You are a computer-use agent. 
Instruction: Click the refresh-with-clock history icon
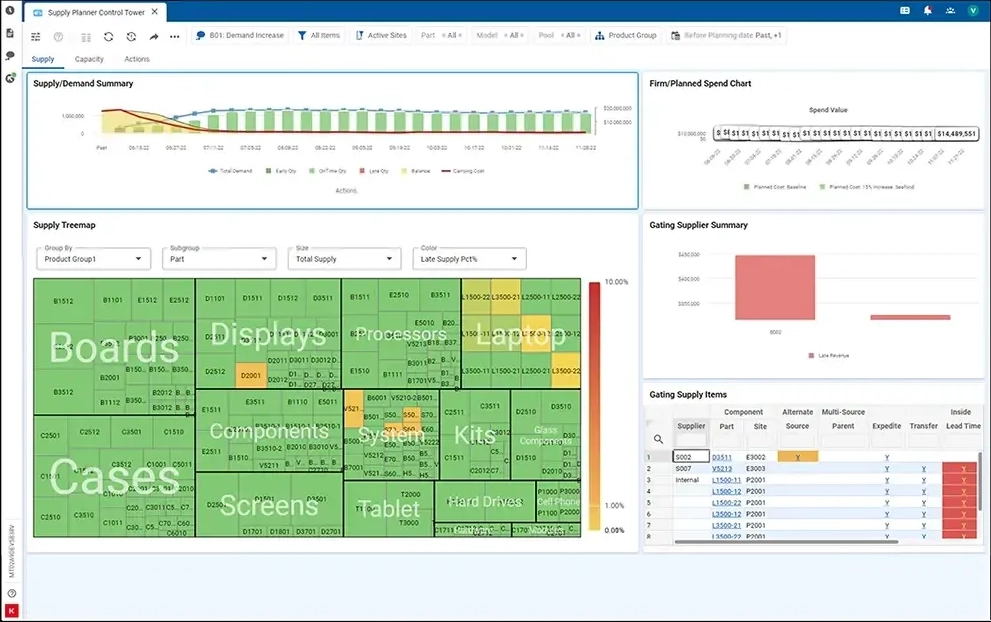[x=131, y=37]
